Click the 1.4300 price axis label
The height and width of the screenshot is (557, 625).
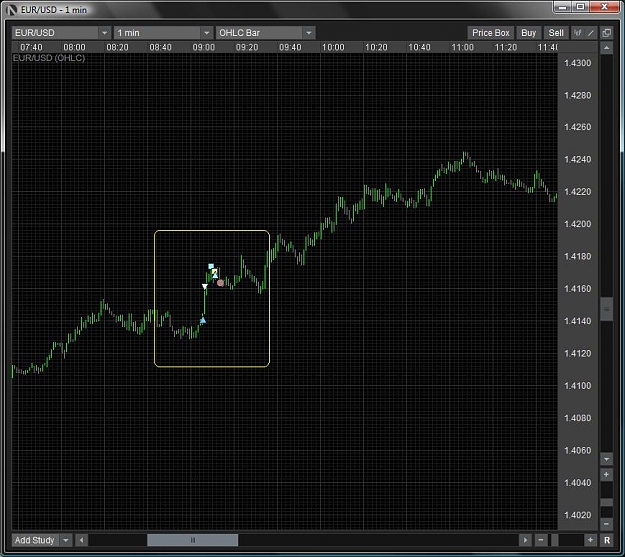[578, 63]
